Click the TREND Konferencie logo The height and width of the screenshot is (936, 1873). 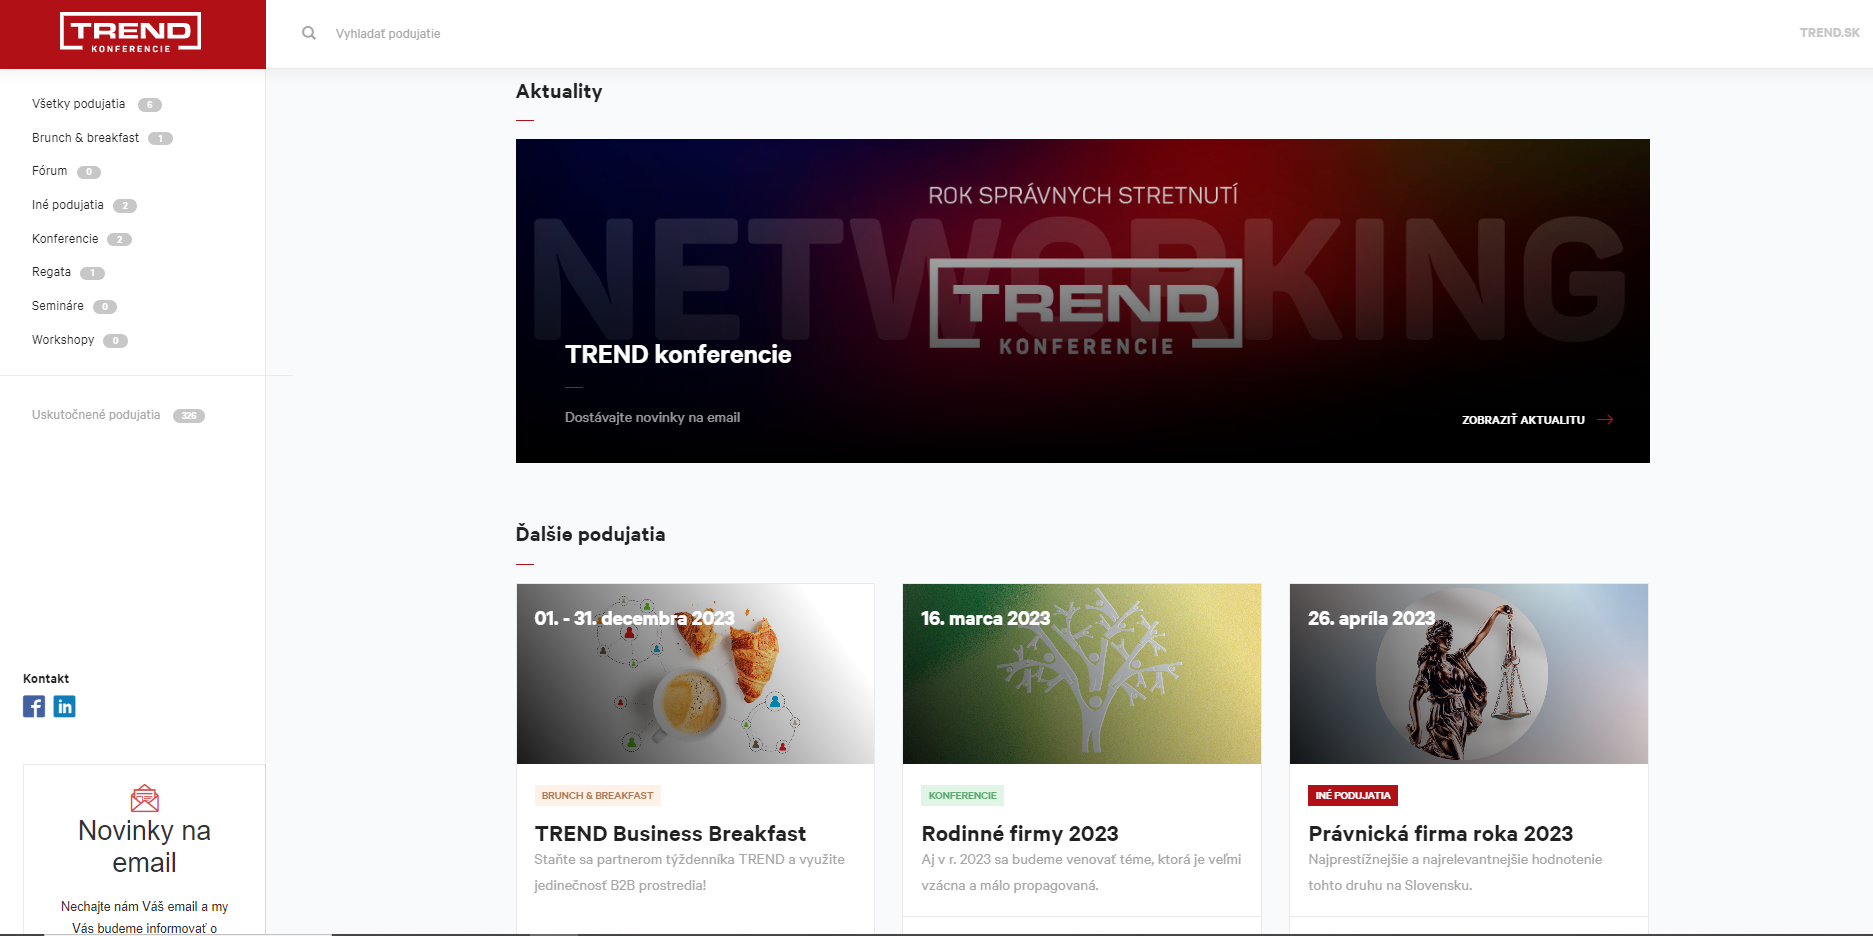tap(131, 32)
